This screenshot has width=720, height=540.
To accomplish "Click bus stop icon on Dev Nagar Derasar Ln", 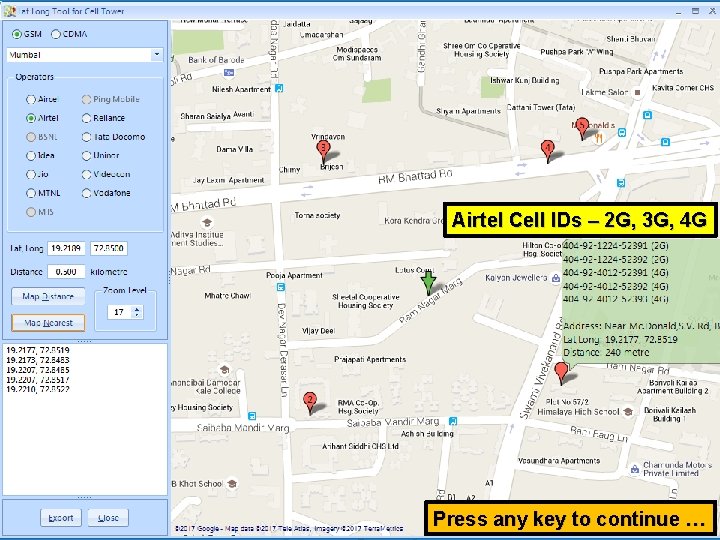I will [x=281, y=287].
